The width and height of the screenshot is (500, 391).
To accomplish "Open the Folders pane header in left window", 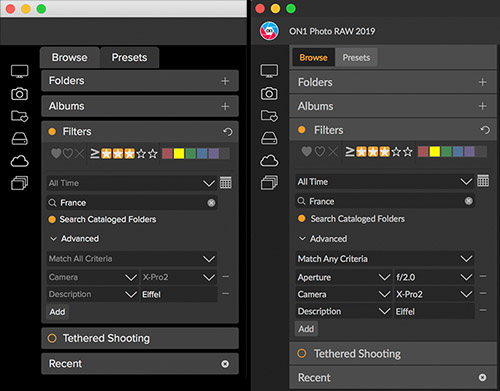I will point(140,81).
